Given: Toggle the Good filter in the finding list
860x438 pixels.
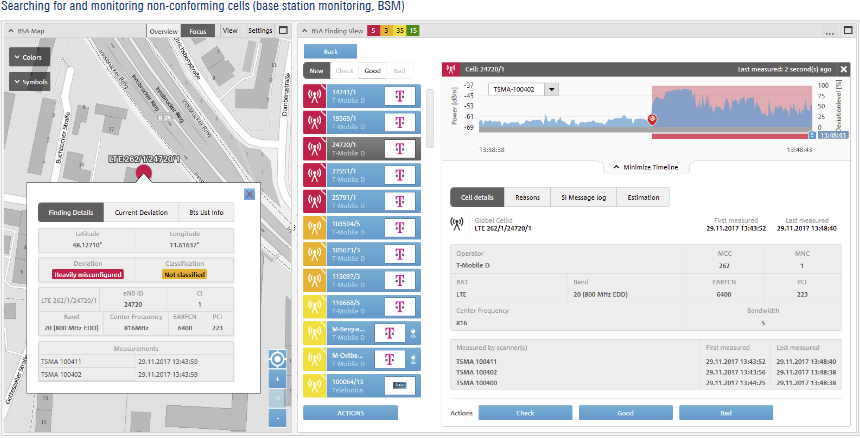Looking at the screenshot, I should point(372,71).
